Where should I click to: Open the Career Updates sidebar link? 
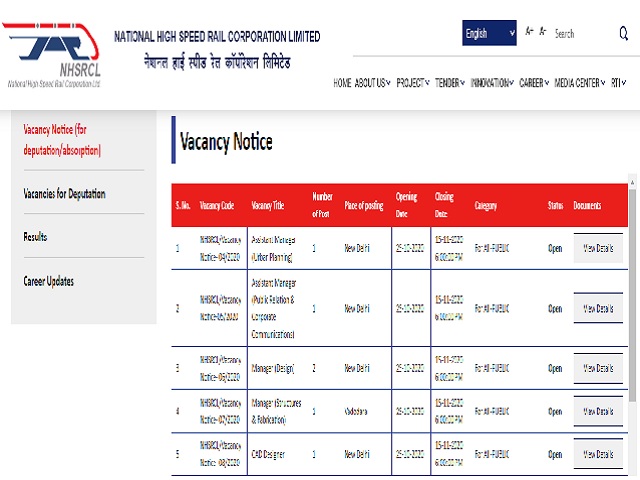pos(49,281)
